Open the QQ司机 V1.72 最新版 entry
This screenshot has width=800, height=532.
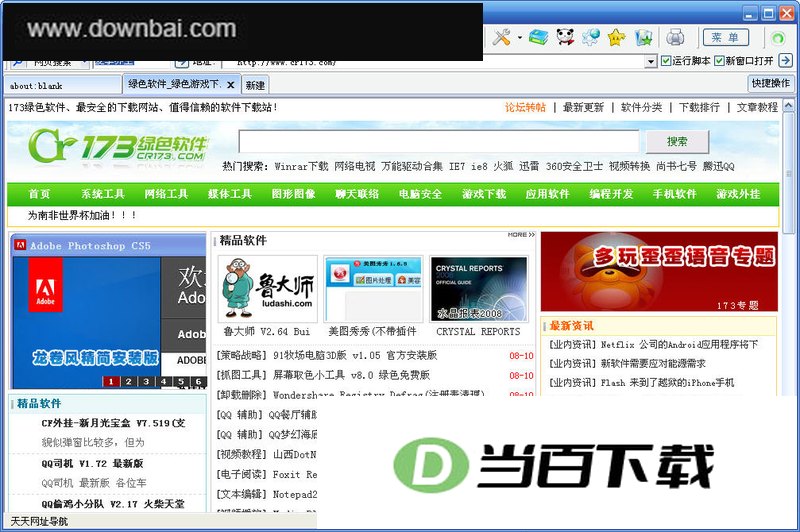pyautogui.click(x=92, y=463)
